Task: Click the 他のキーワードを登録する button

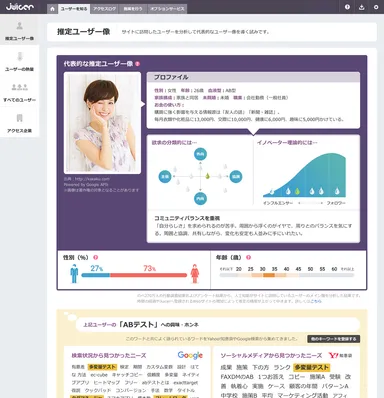Action: (x=333, y=339)
